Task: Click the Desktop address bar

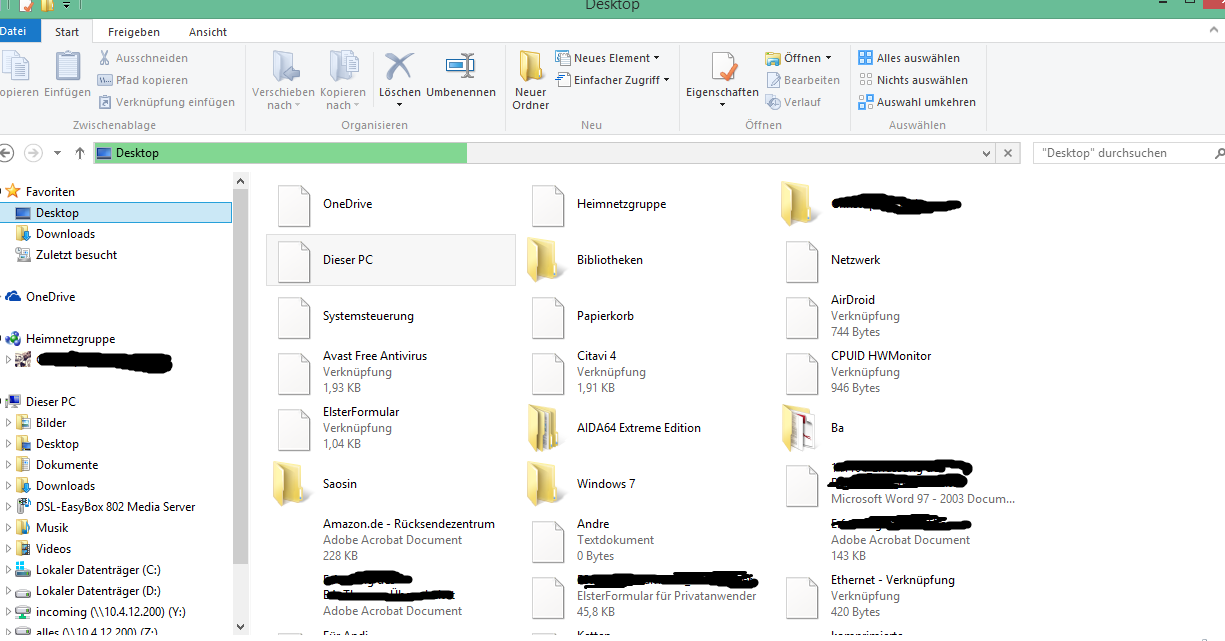Action: point(535,153)
